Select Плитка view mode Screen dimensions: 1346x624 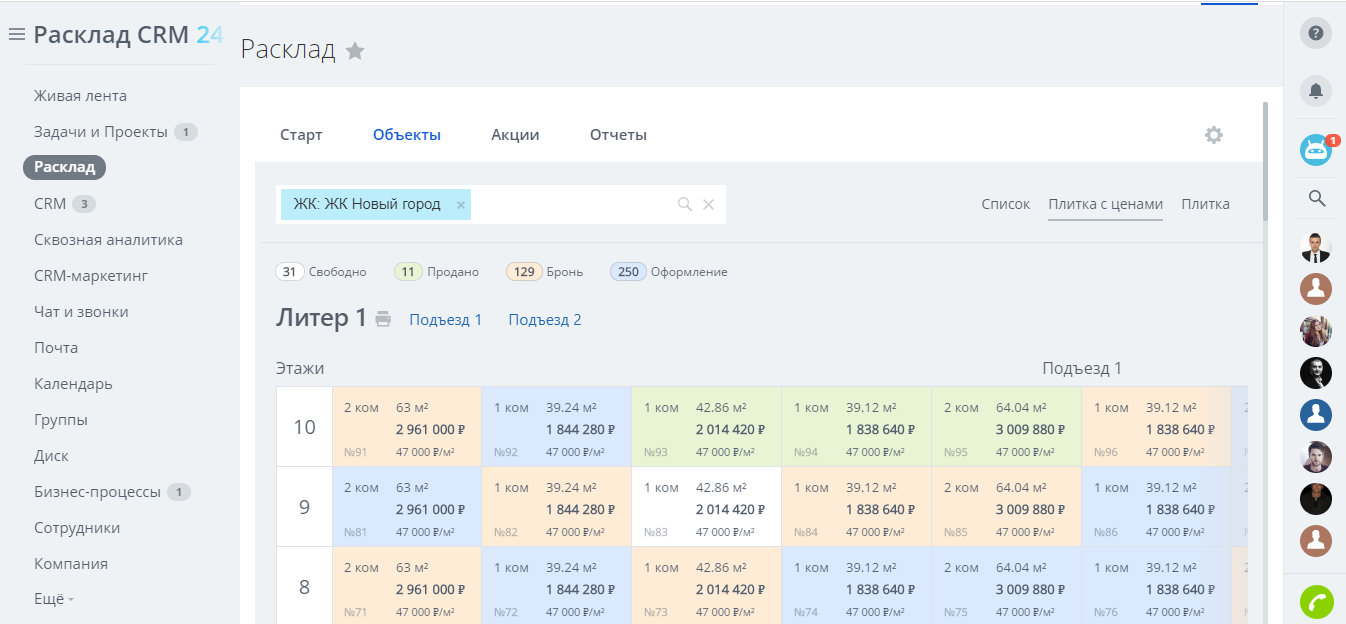click(x=1205, y=204)
